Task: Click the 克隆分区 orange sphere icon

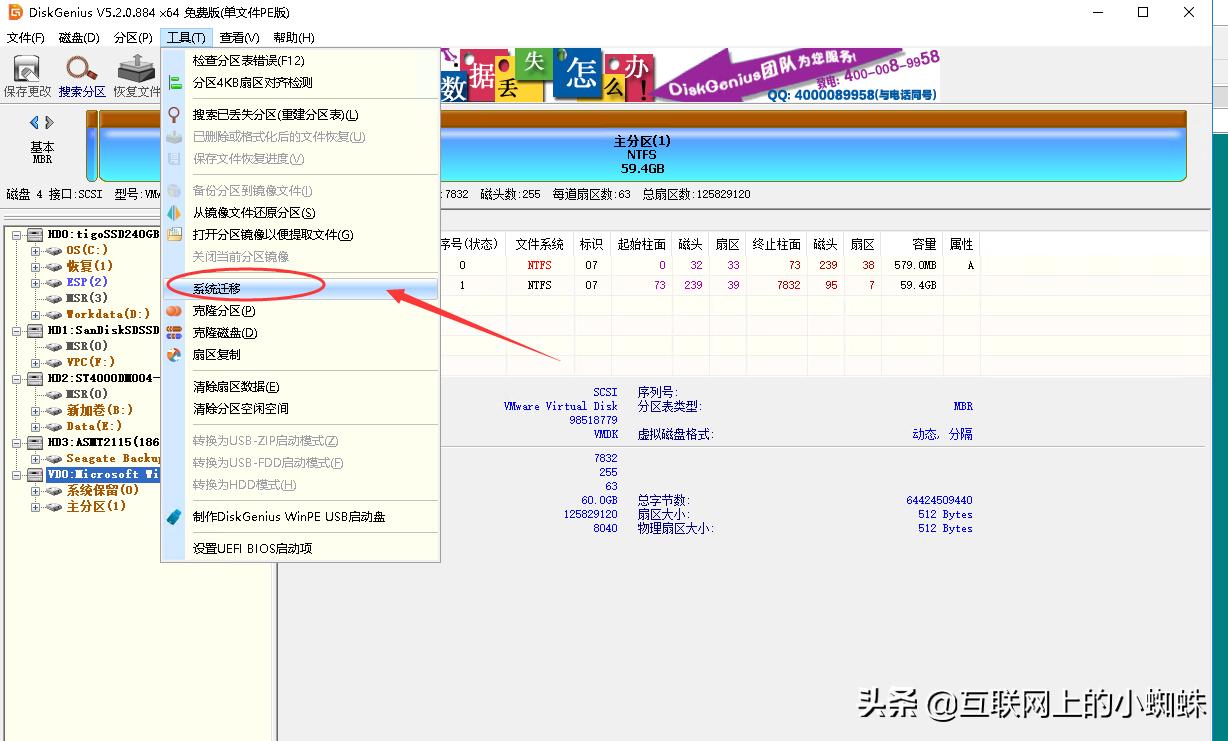Action: (x=174, y=310)
